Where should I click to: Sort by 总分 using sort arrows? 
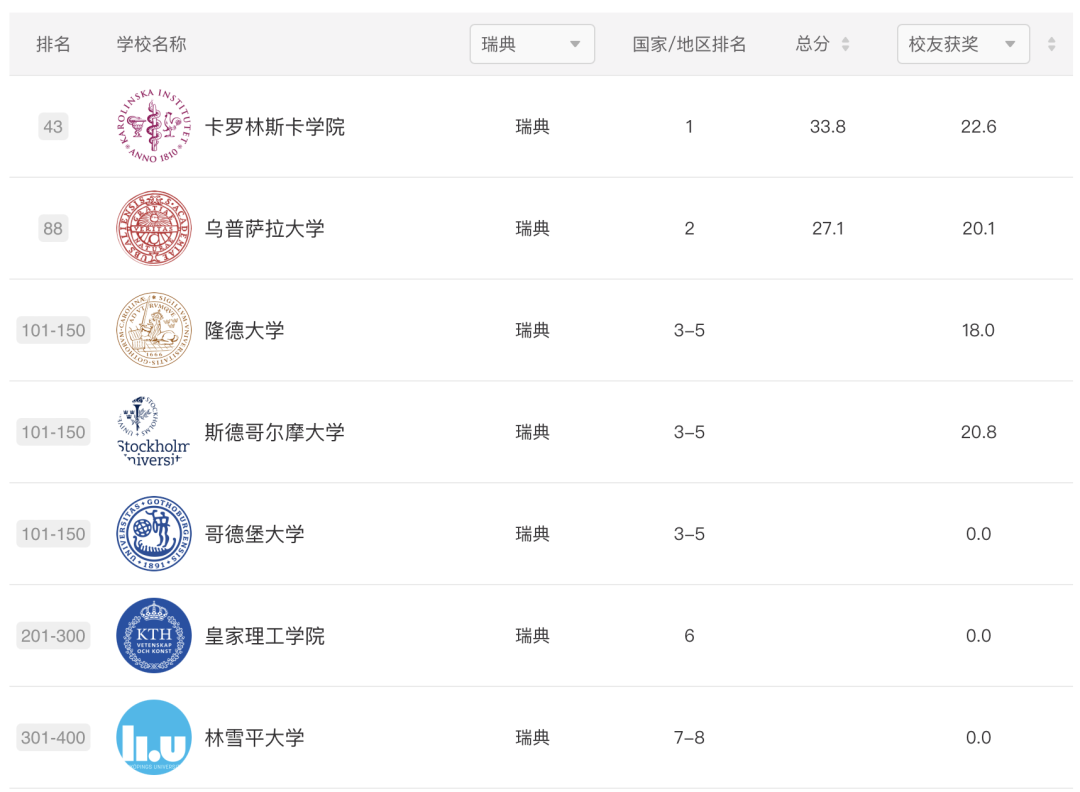(x=845, y=44)
